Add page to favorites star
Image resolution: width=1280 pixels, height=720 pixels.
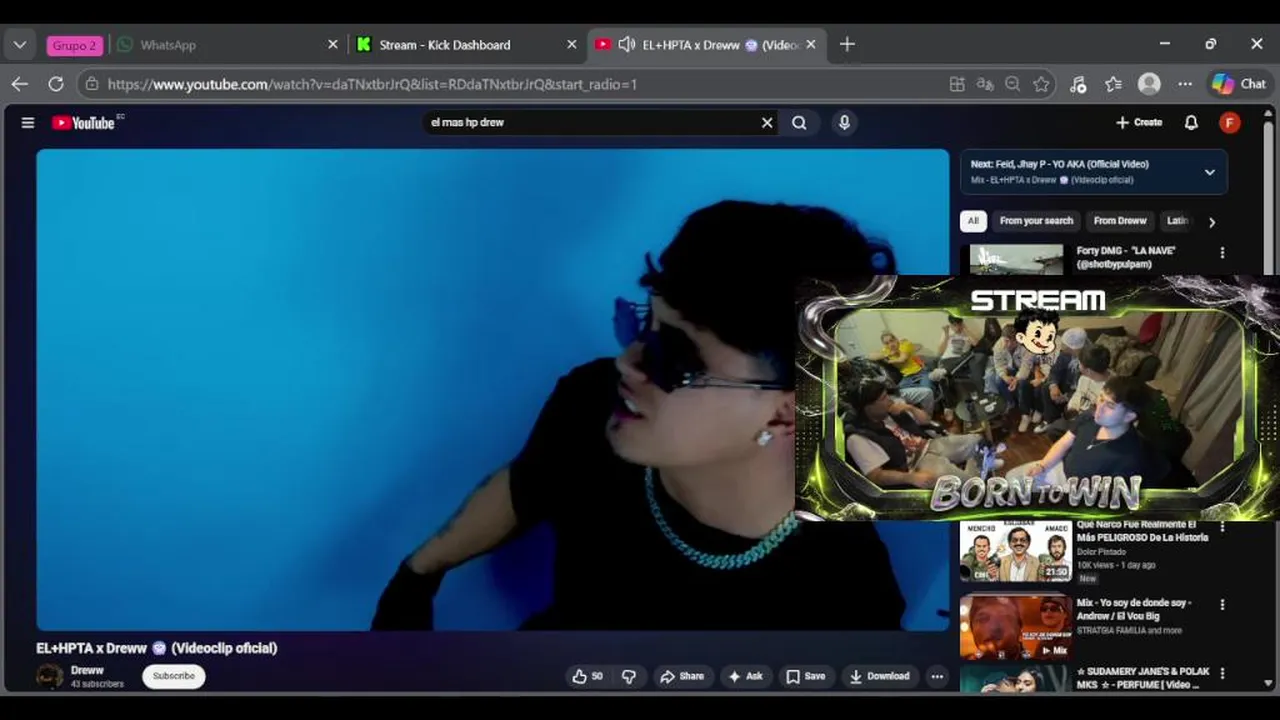(1041, 84)
